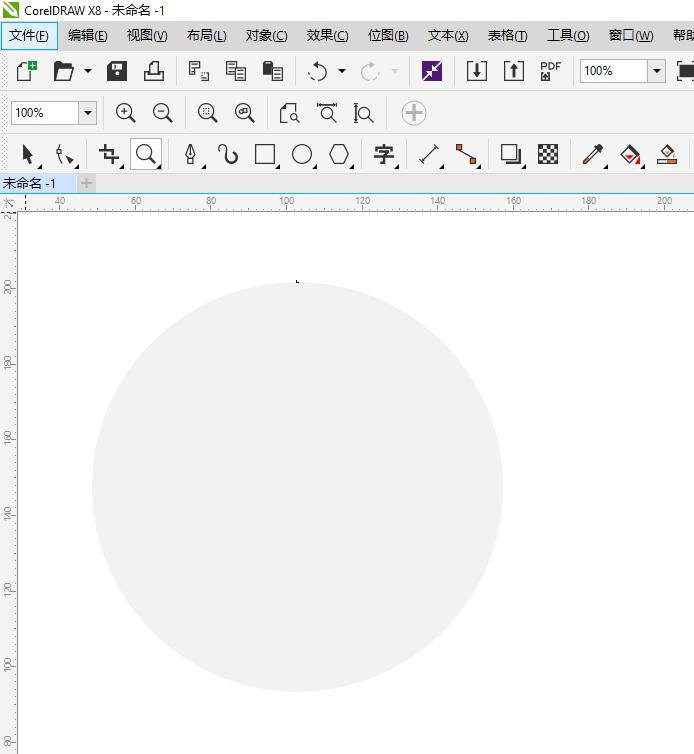
Task: Open the 效果(C) menu
Action: (327, 35)
